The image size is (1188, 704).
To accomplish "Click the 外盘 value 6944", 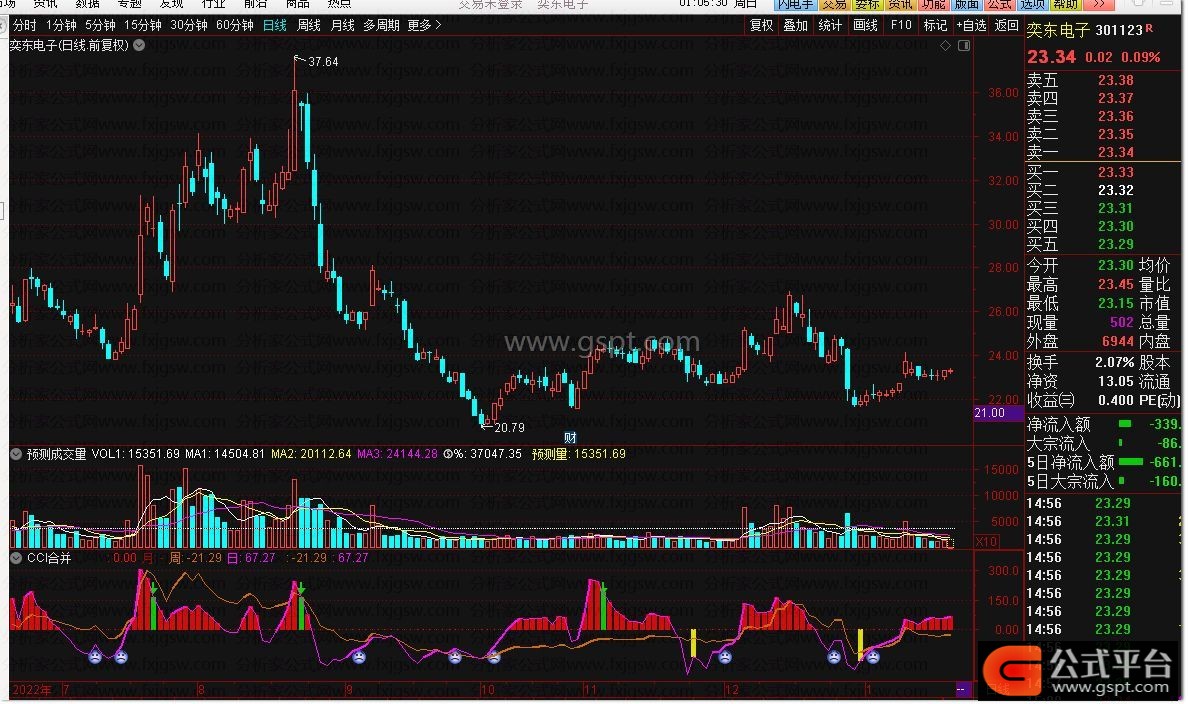I will [x=1118, y=341].
